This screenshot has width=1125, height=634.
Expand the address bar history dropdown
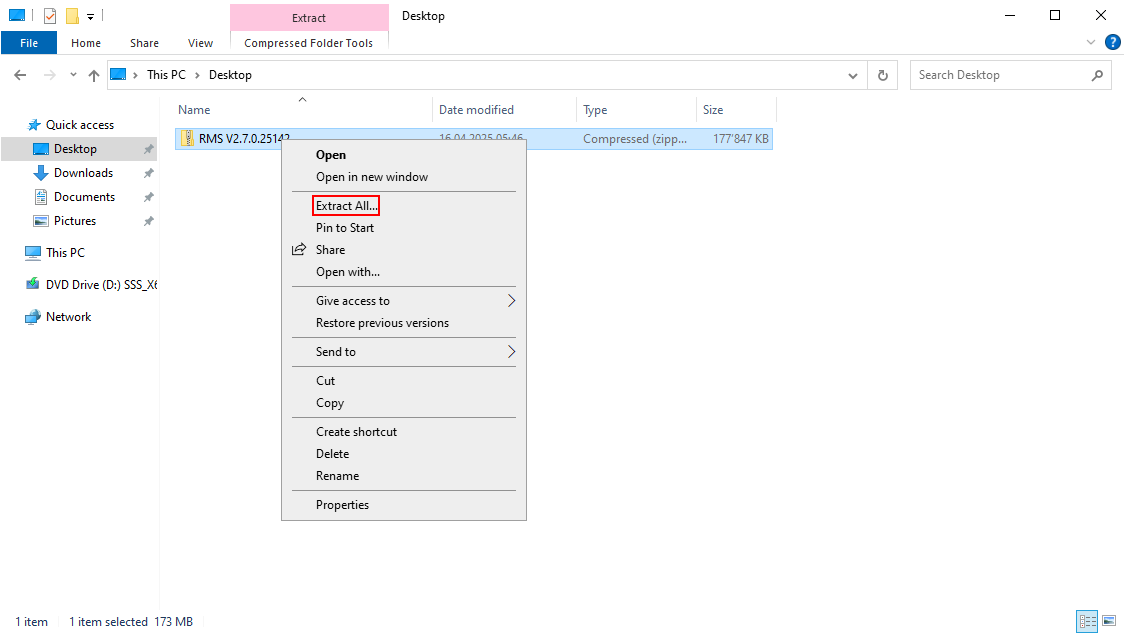tap(852, 75)
